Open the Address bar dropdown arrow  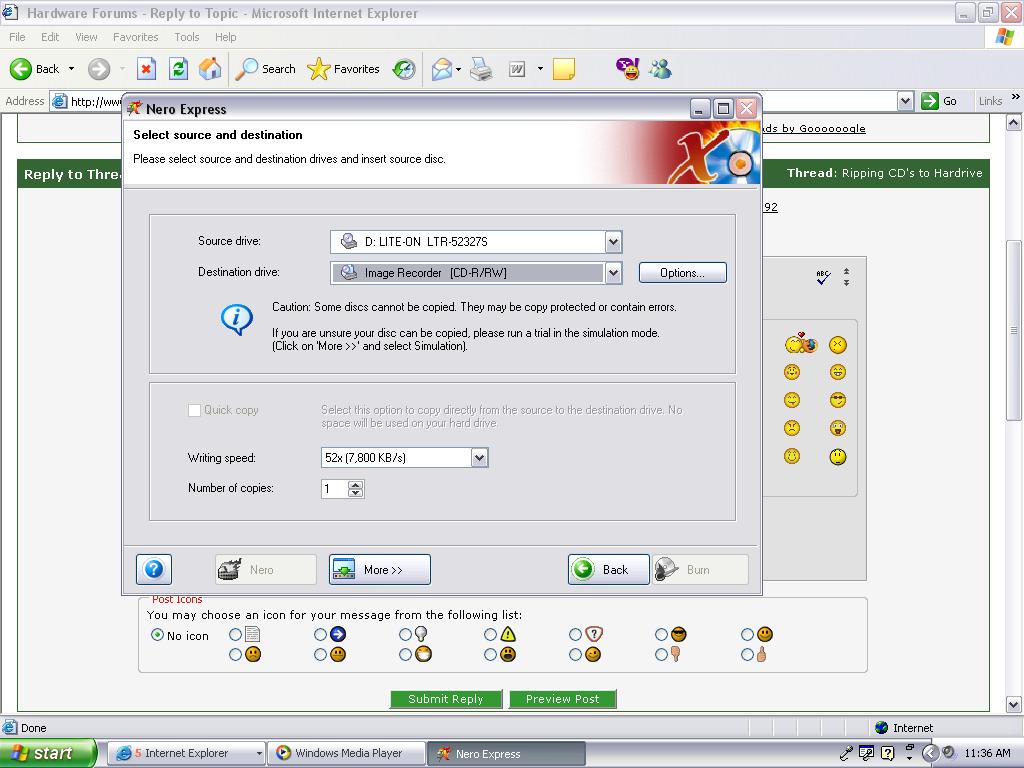tap(904, 101)
